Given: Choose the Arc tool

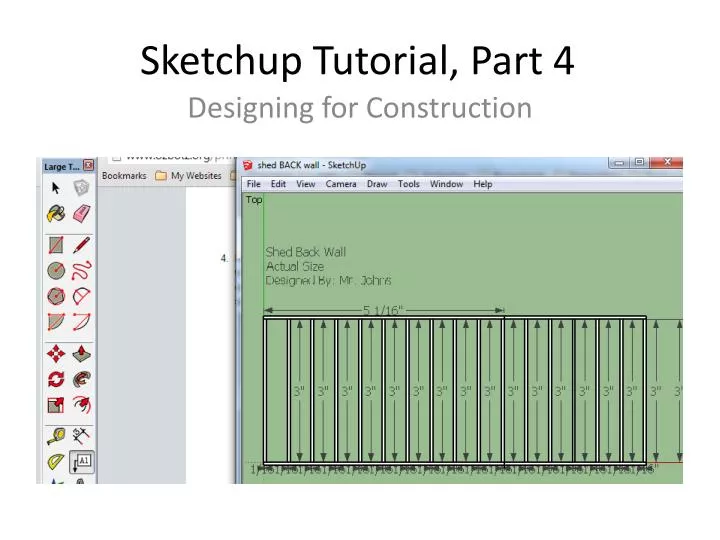Looking at the screenshot, I should pyautogui.click(x=81, y=296).
